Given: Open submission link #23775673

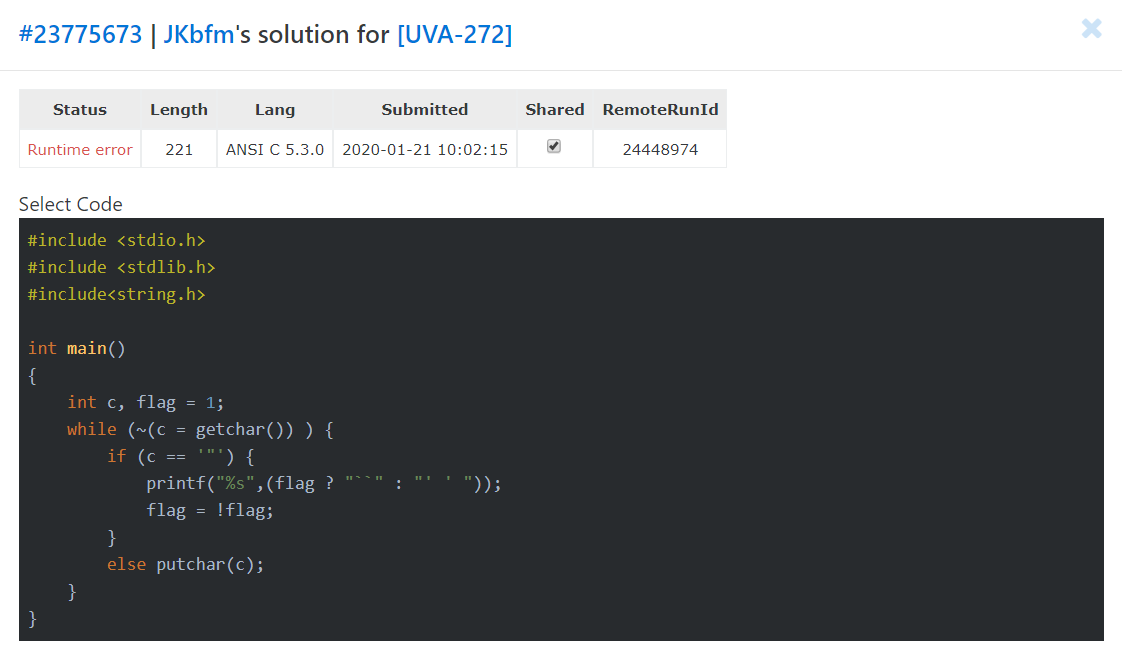Looking at the screenshot, I should point(80,34).
